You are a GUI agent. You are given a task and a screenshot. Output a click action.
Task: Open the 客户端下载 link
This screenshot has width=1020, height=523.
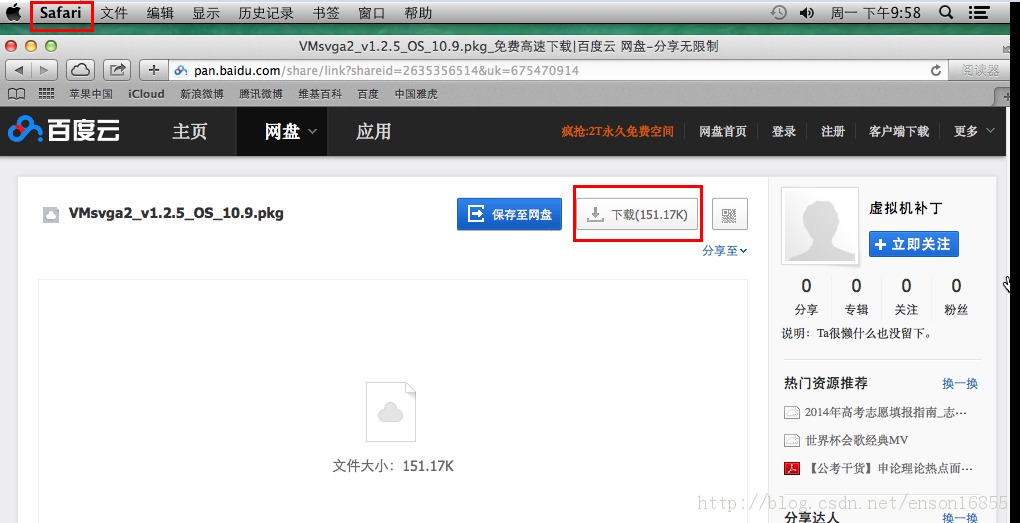(899, 131)
